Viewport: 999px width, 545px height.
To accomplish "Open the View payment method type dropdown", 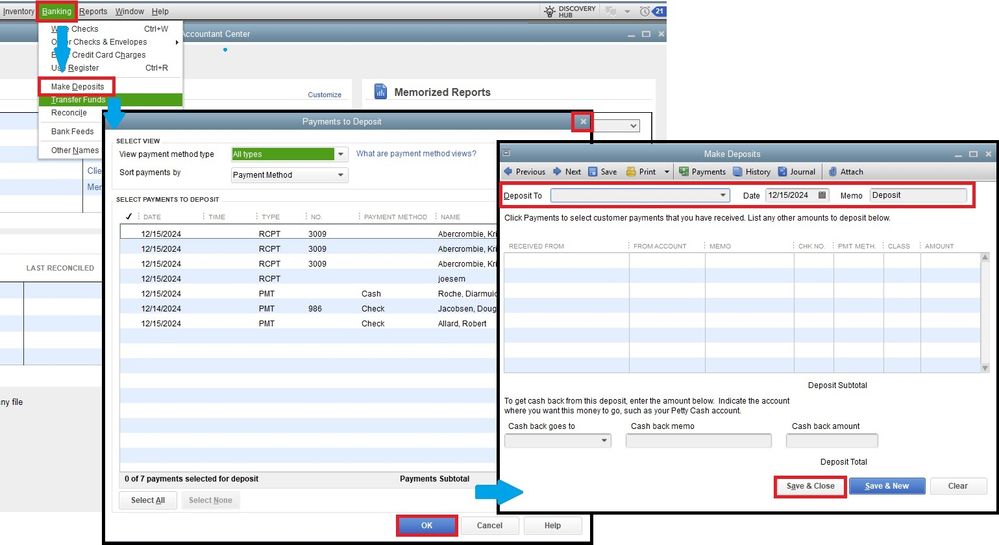I will [341, 154].
